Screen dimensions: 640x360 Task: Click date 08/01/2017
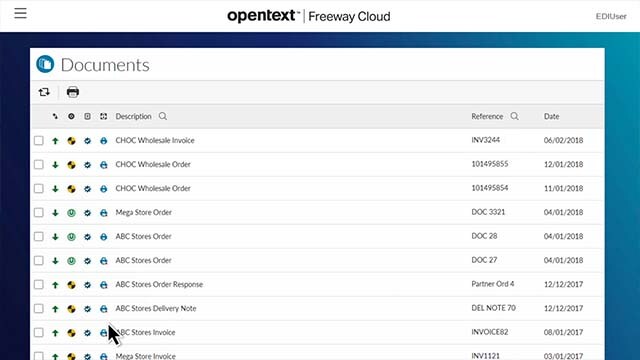tap(563, 333)
